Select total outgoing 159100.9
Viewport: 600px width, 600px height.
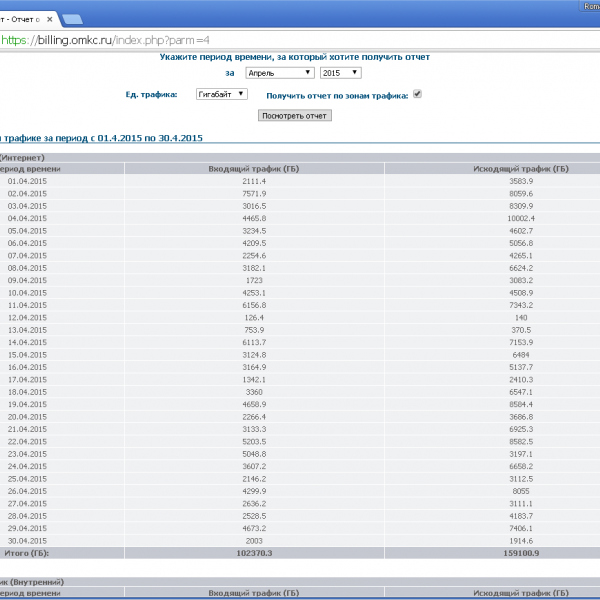click(x=521, y=553)
